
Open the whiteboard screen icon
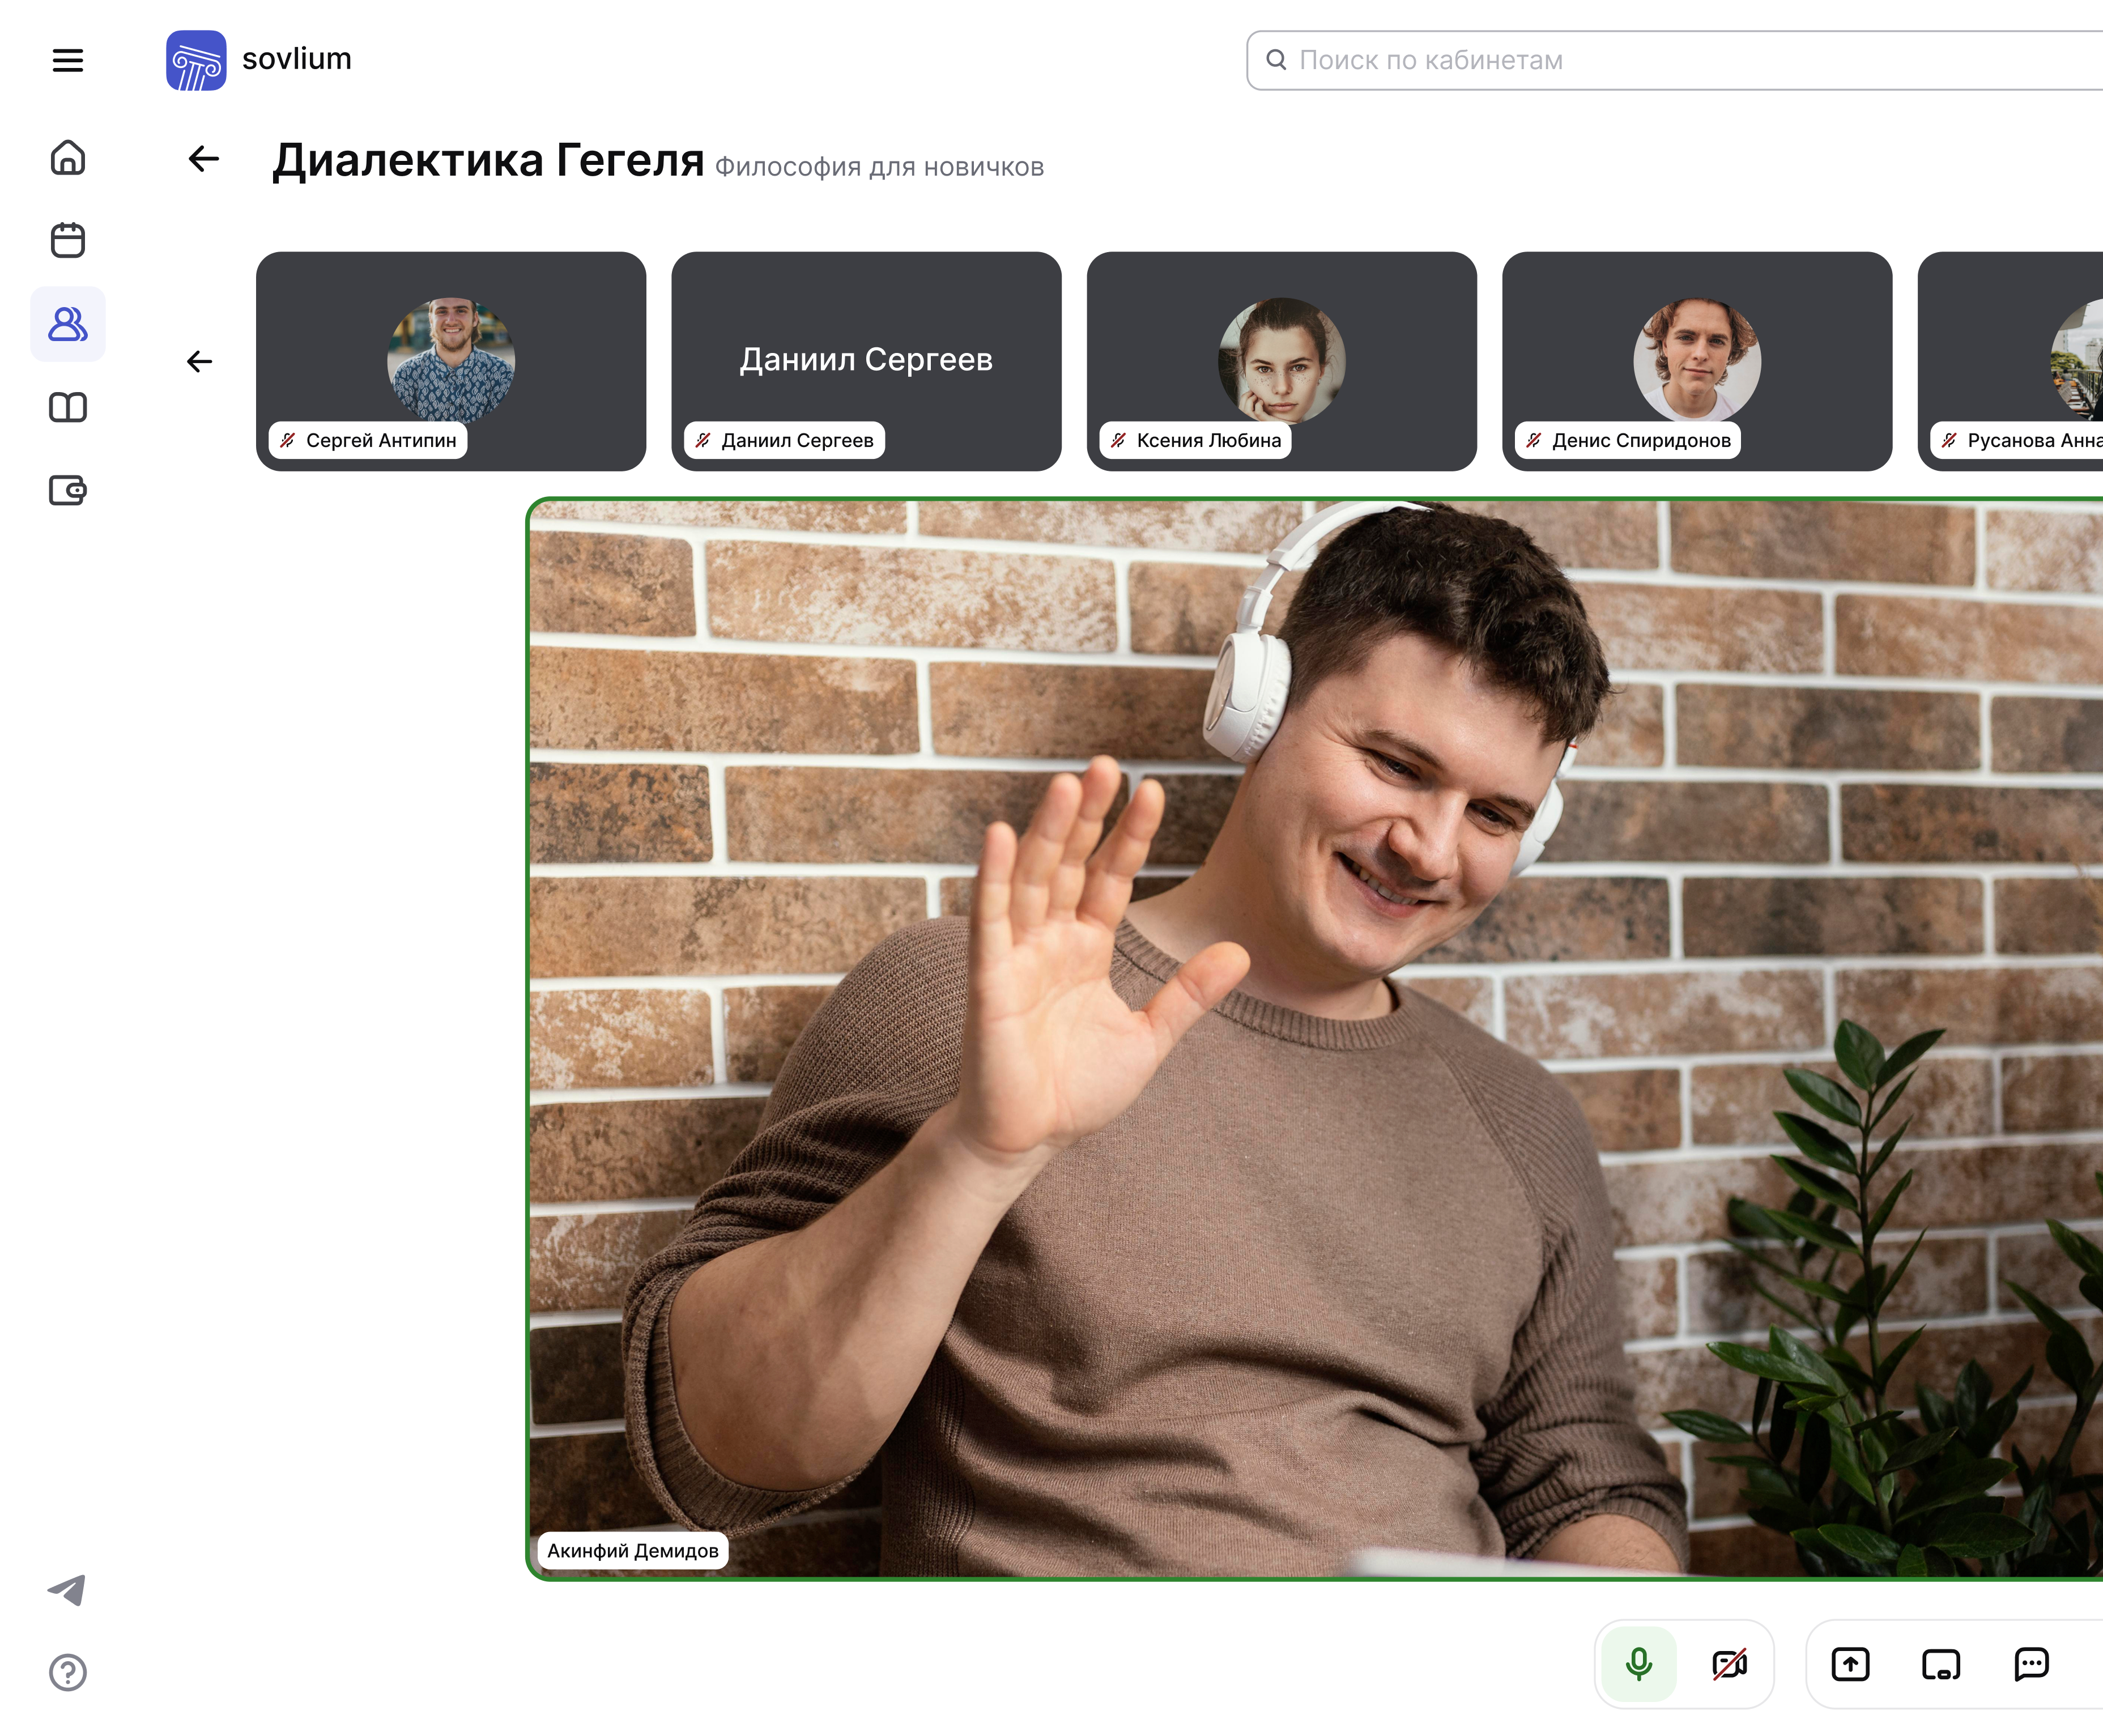[x=1941, y=1664]
